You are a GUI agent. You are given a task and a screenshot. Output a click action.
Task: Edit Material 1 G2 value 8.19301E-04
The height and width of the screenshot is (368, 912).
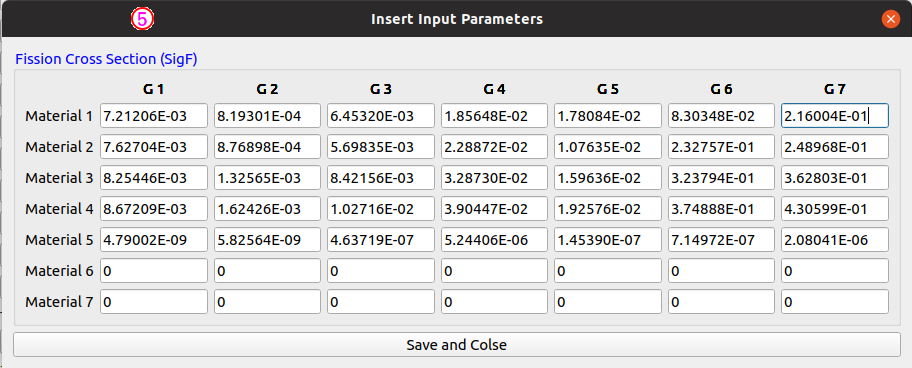(x=268, y=116)
